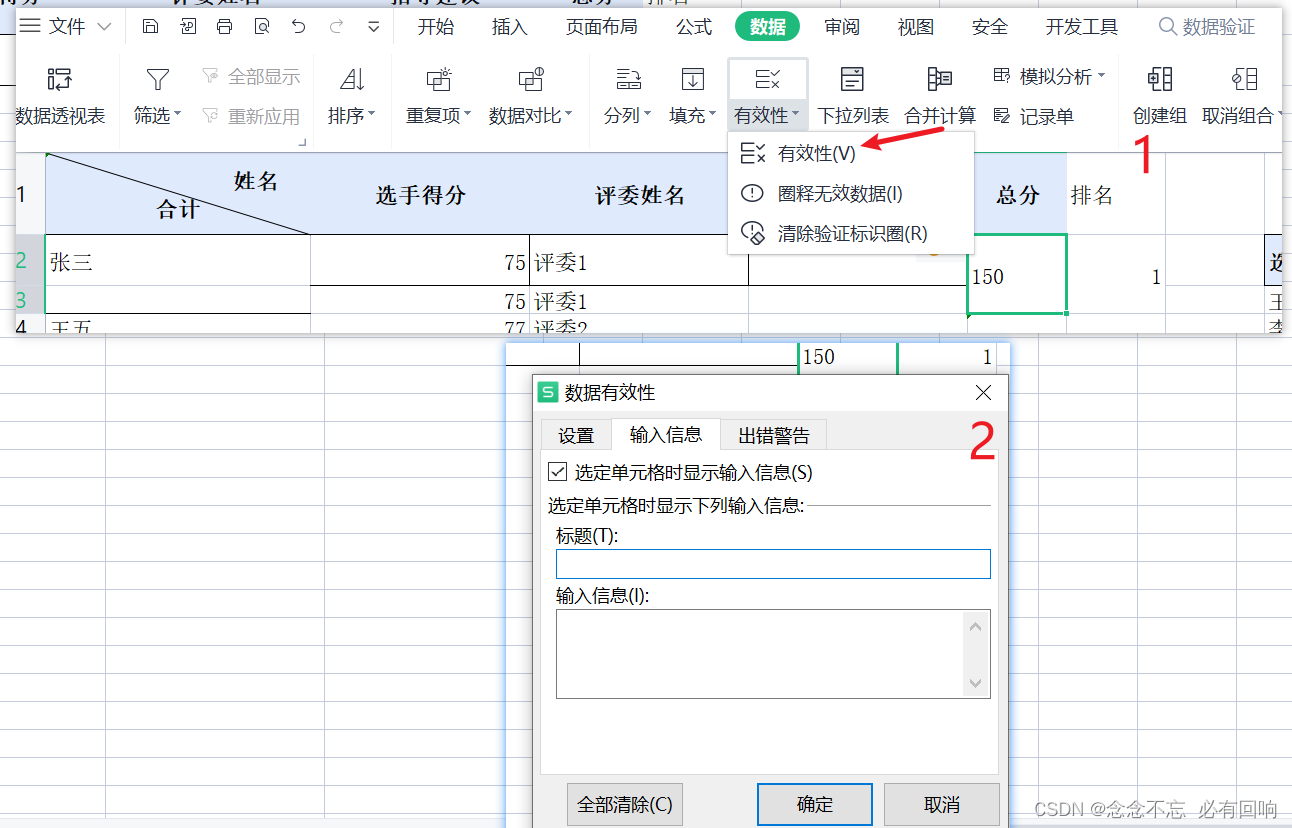This screenshot has height=828, width=1292.
Task: Click the 数据对比 icon
Action: (531, 80)
